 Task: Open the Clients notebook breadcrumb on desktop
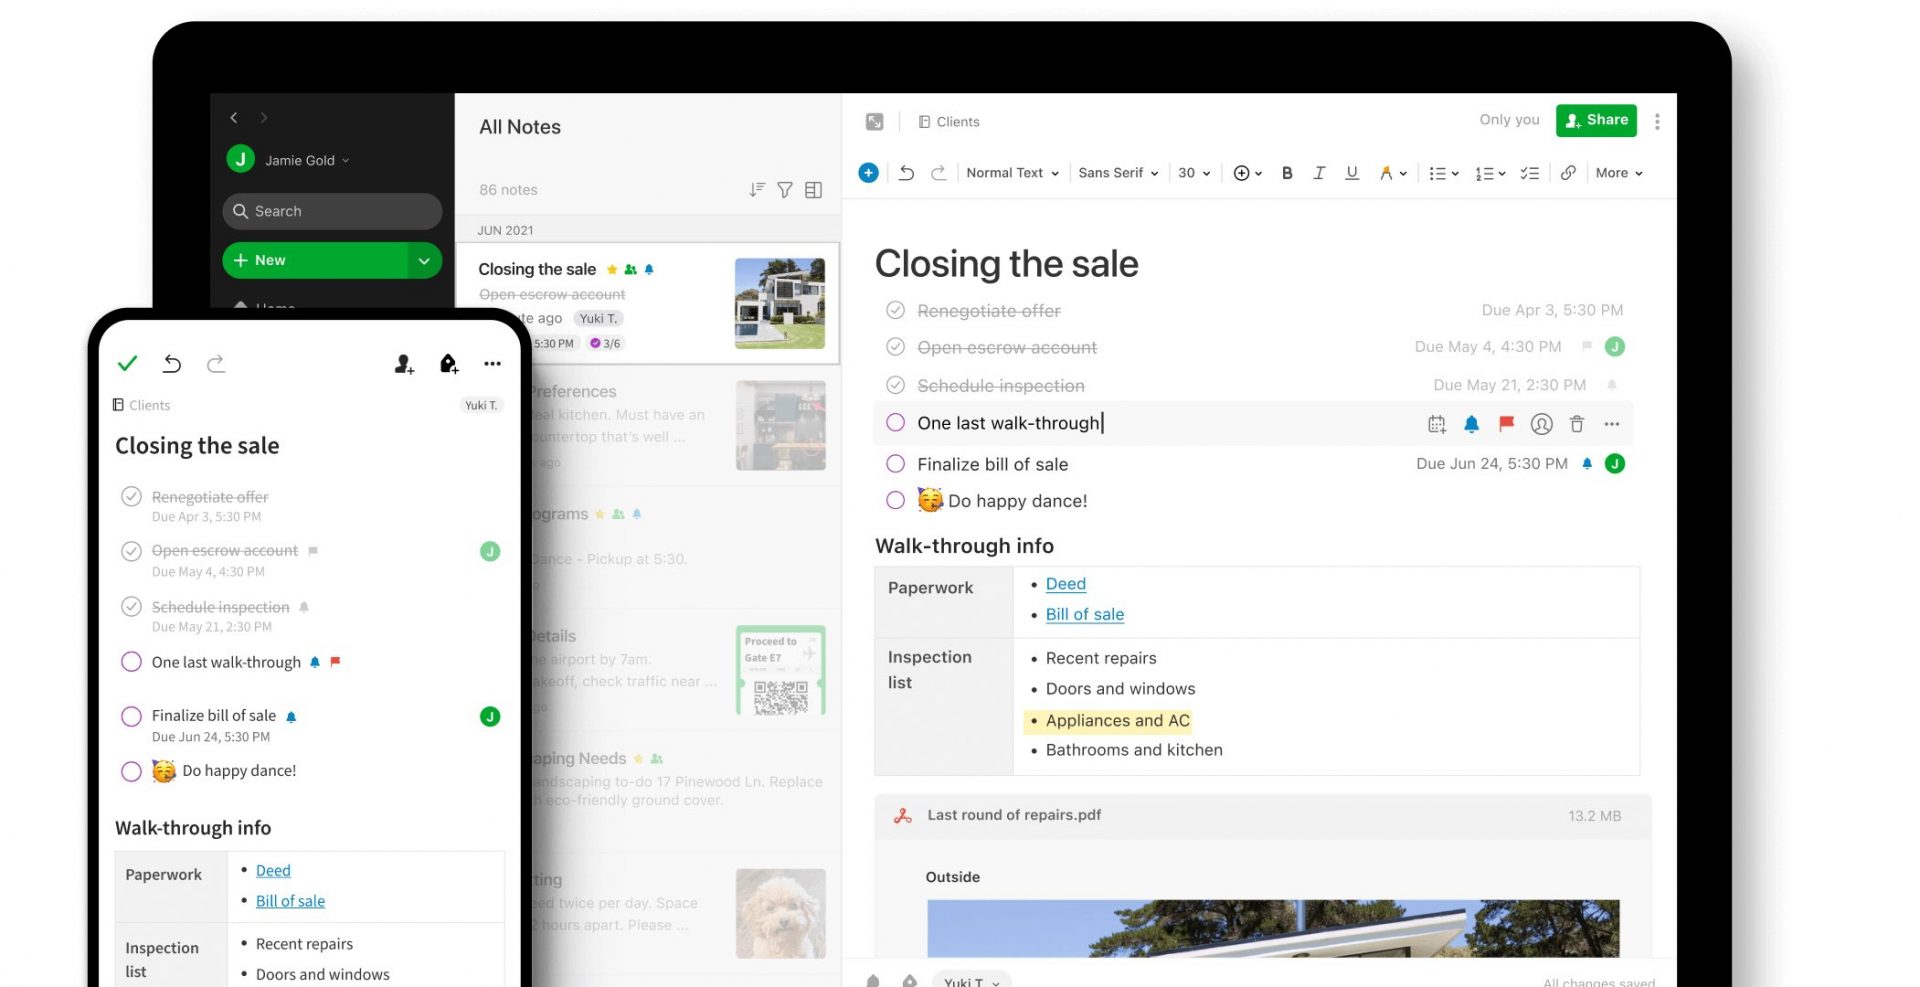(x=949, y=122)
